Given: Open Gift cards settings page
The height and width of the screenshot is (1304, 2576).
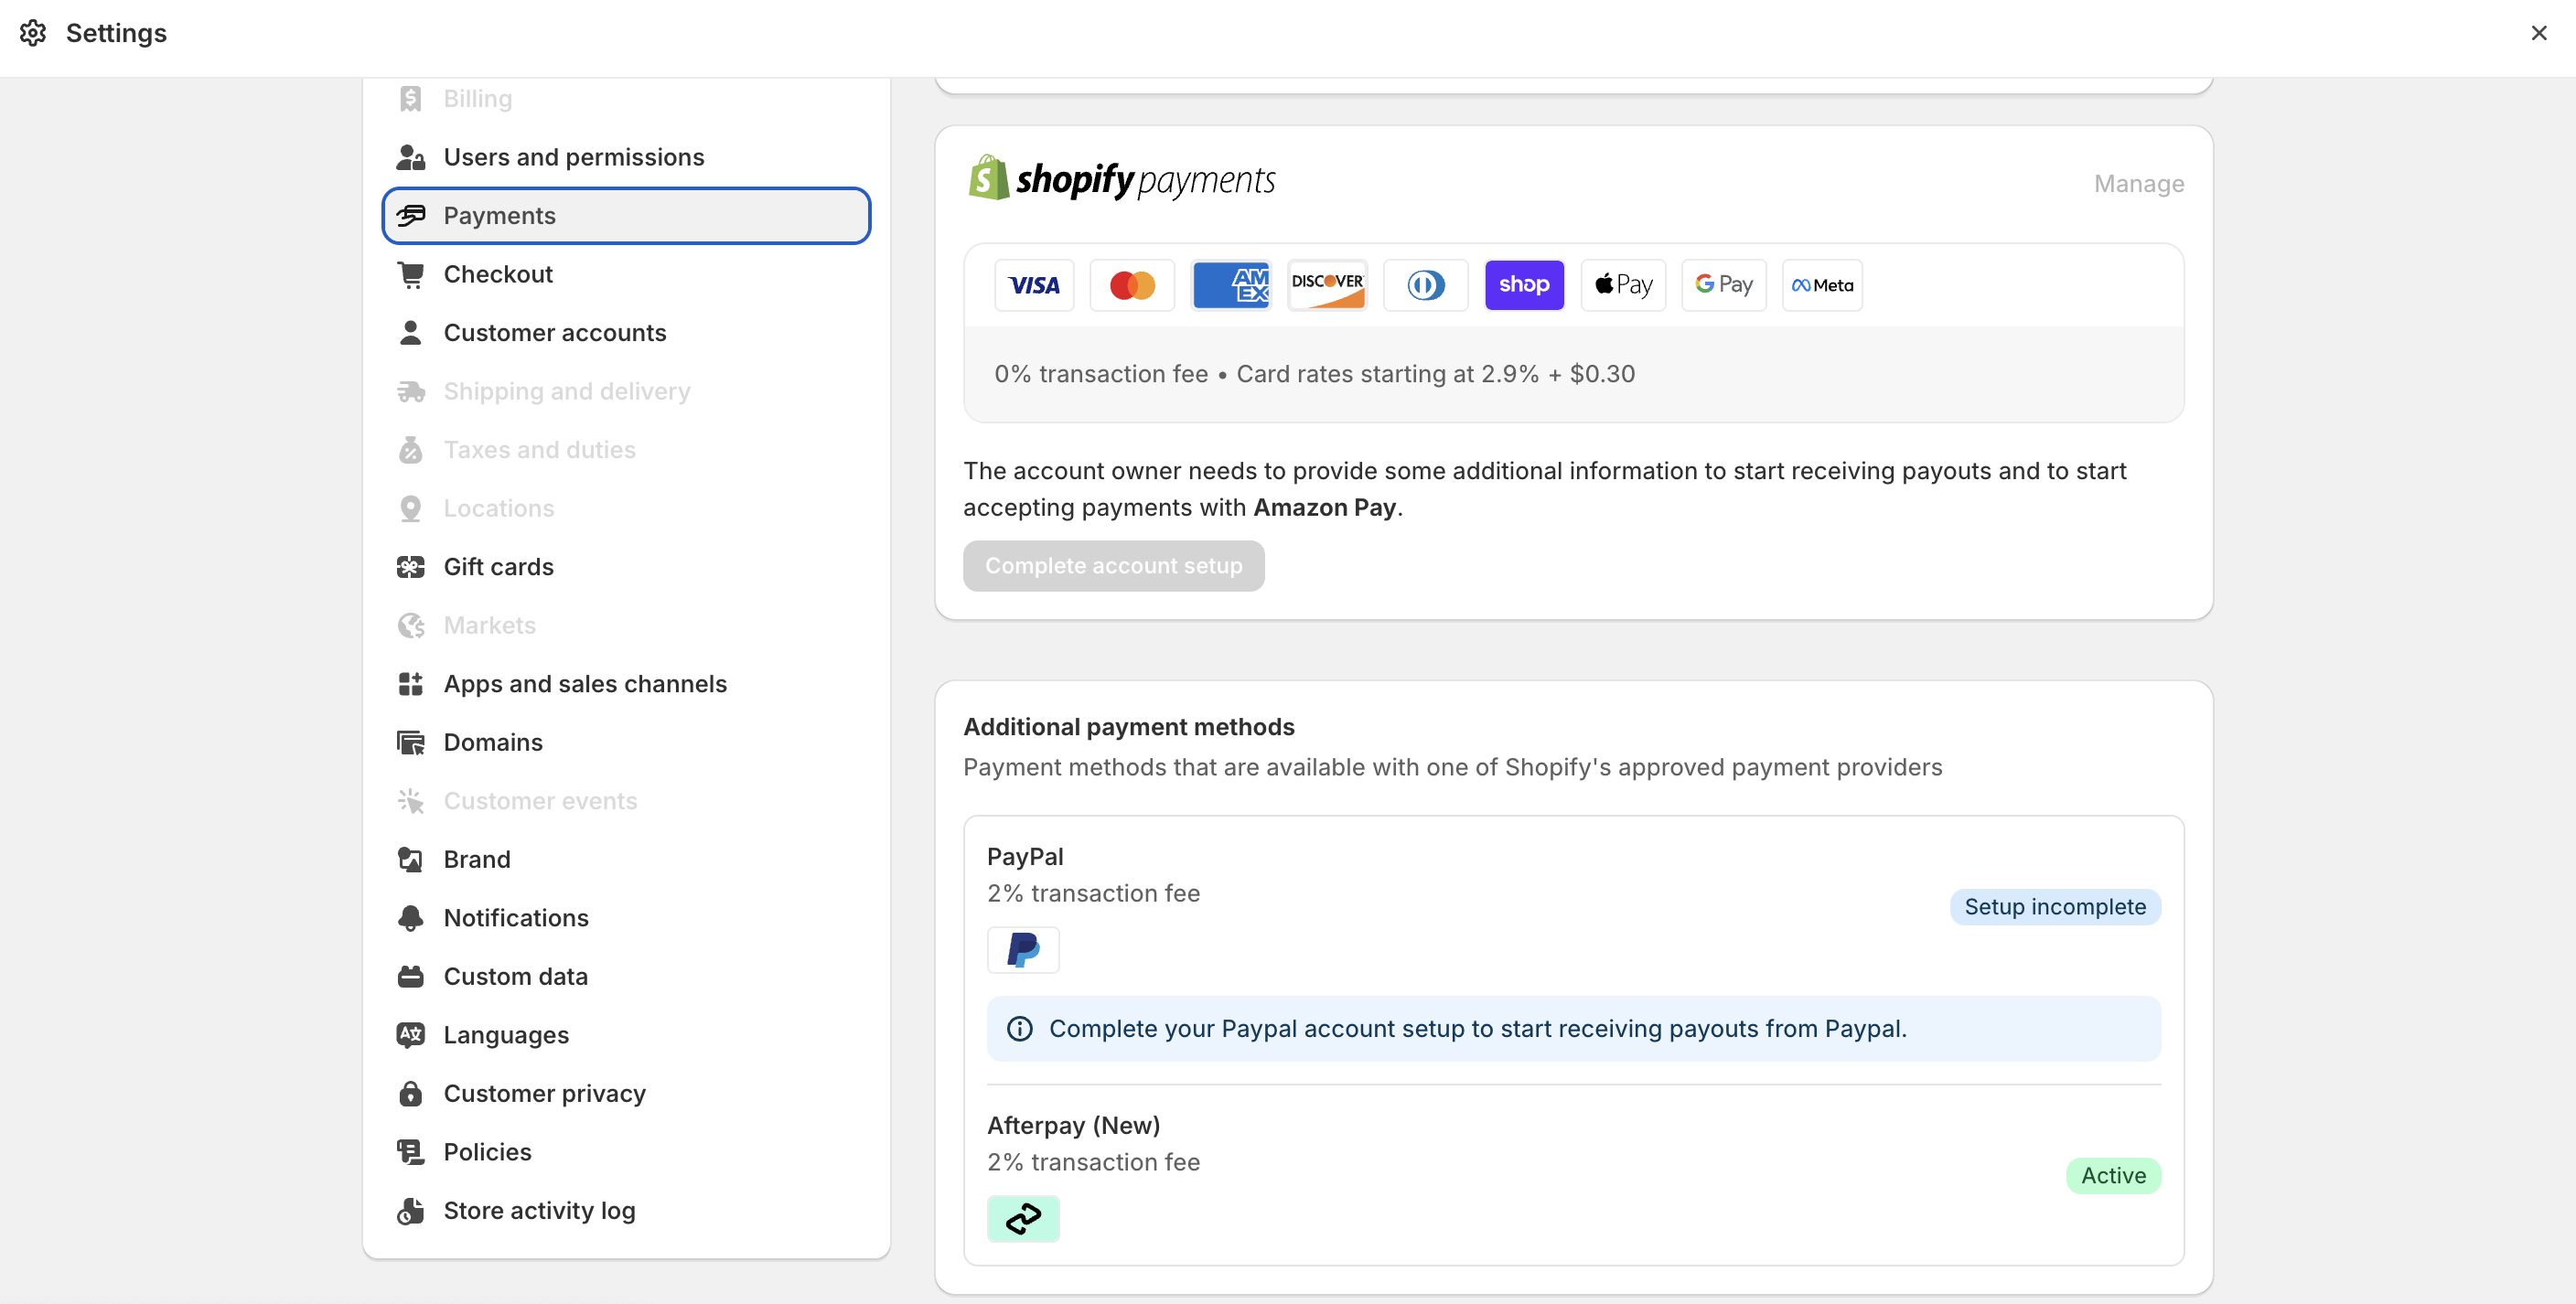Looking at the screenshot, I should [x=498, y=567].
